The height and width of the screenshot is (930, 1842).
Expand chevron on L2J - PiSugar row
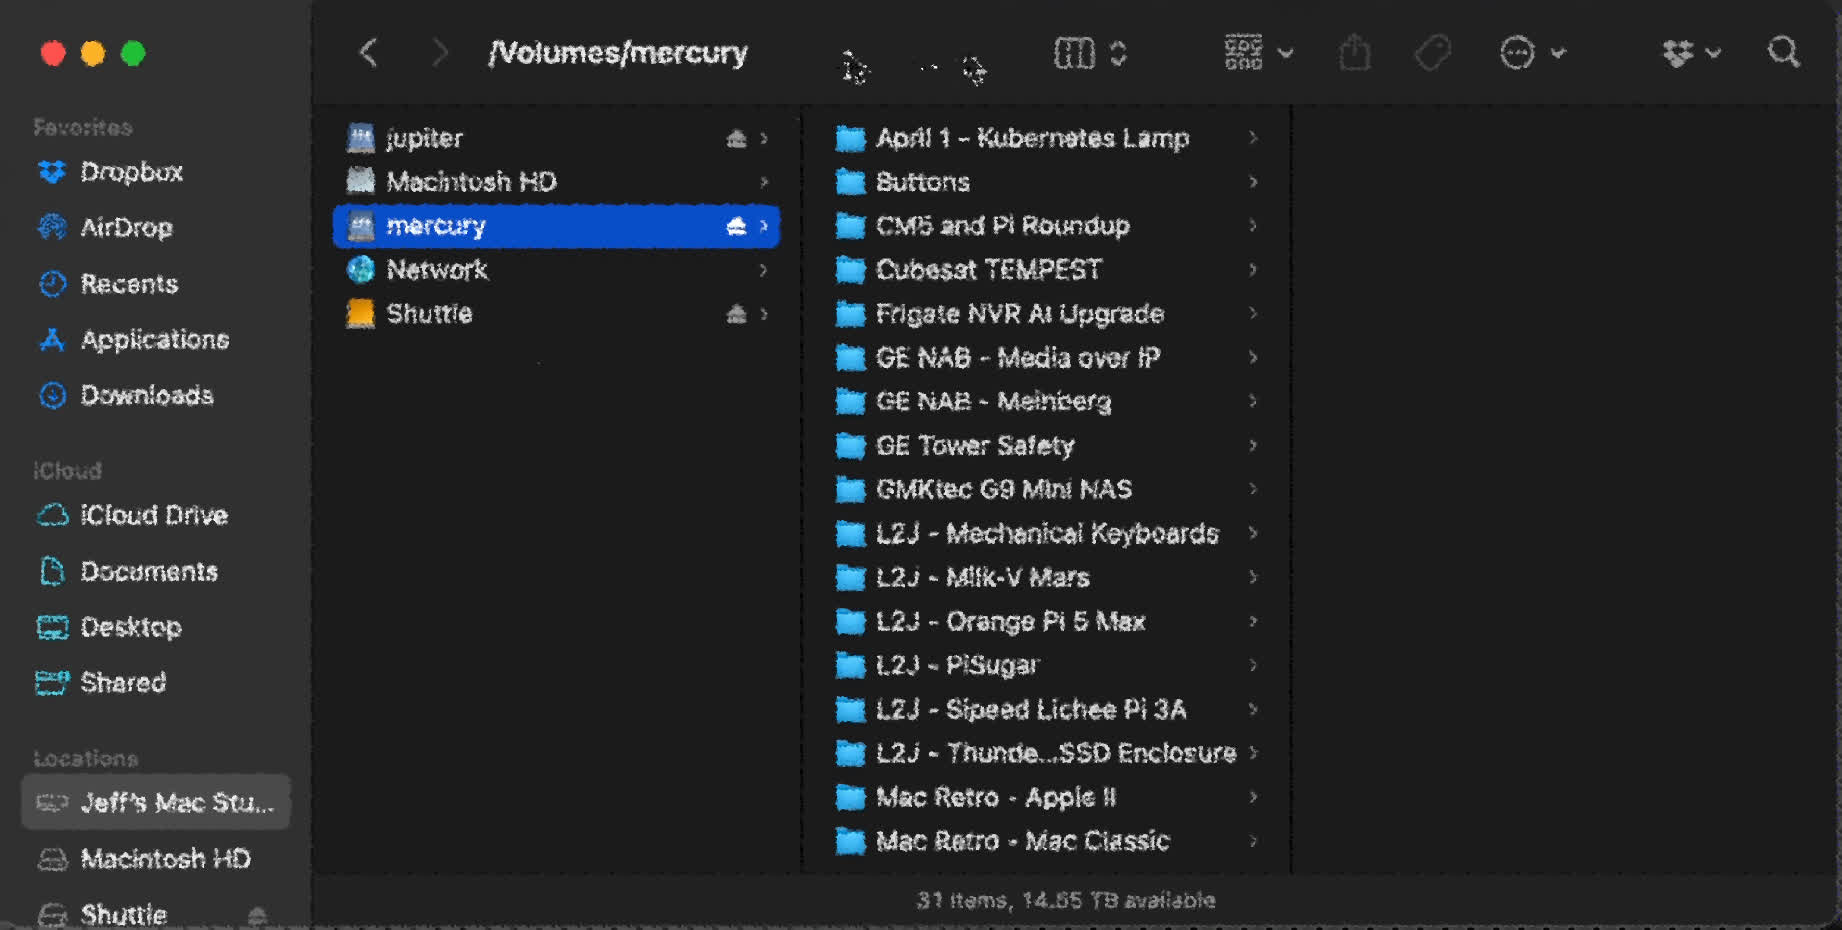1253,666
